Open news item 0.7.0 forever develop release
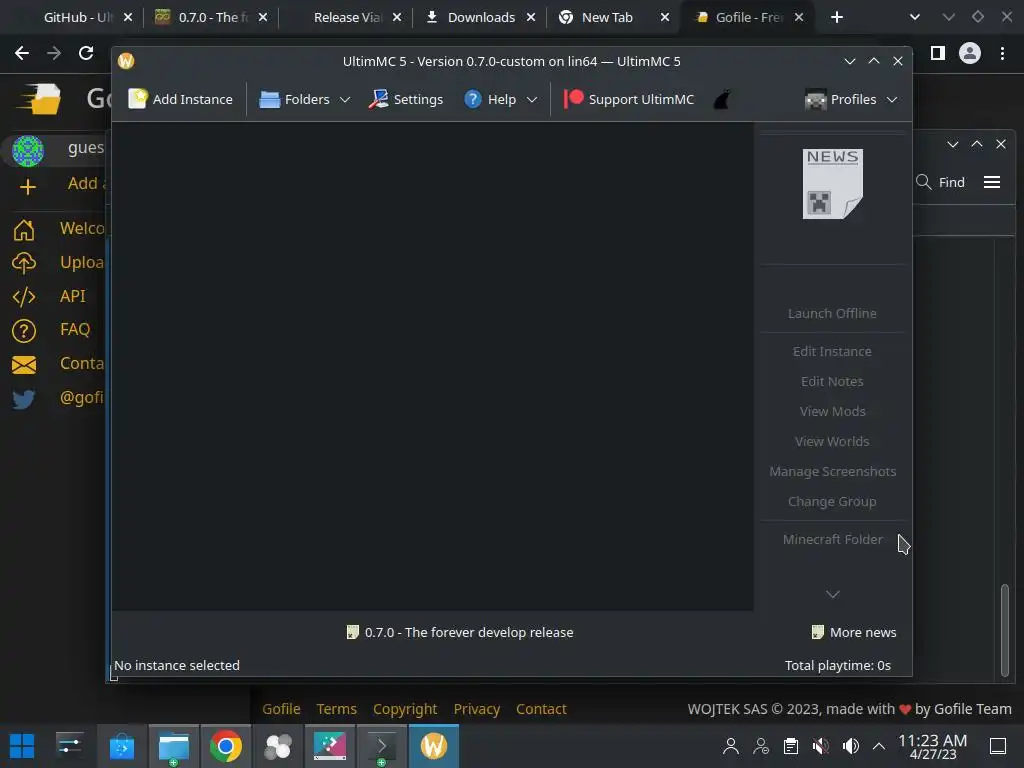This screenshot has height=768, width=1024. click(x=460, y=632)
